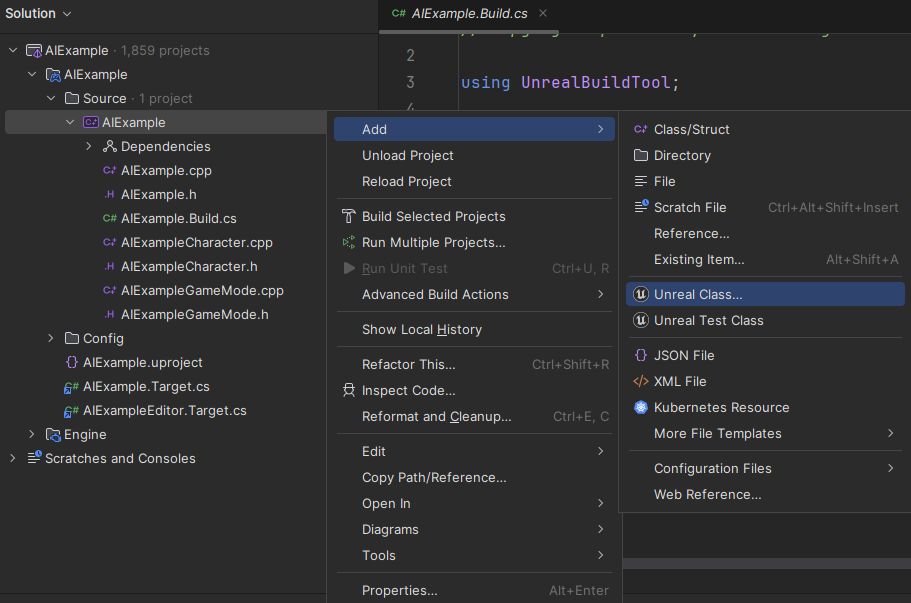Click the AIExampleCharacter.cpp file icon

tap(109, 242)
